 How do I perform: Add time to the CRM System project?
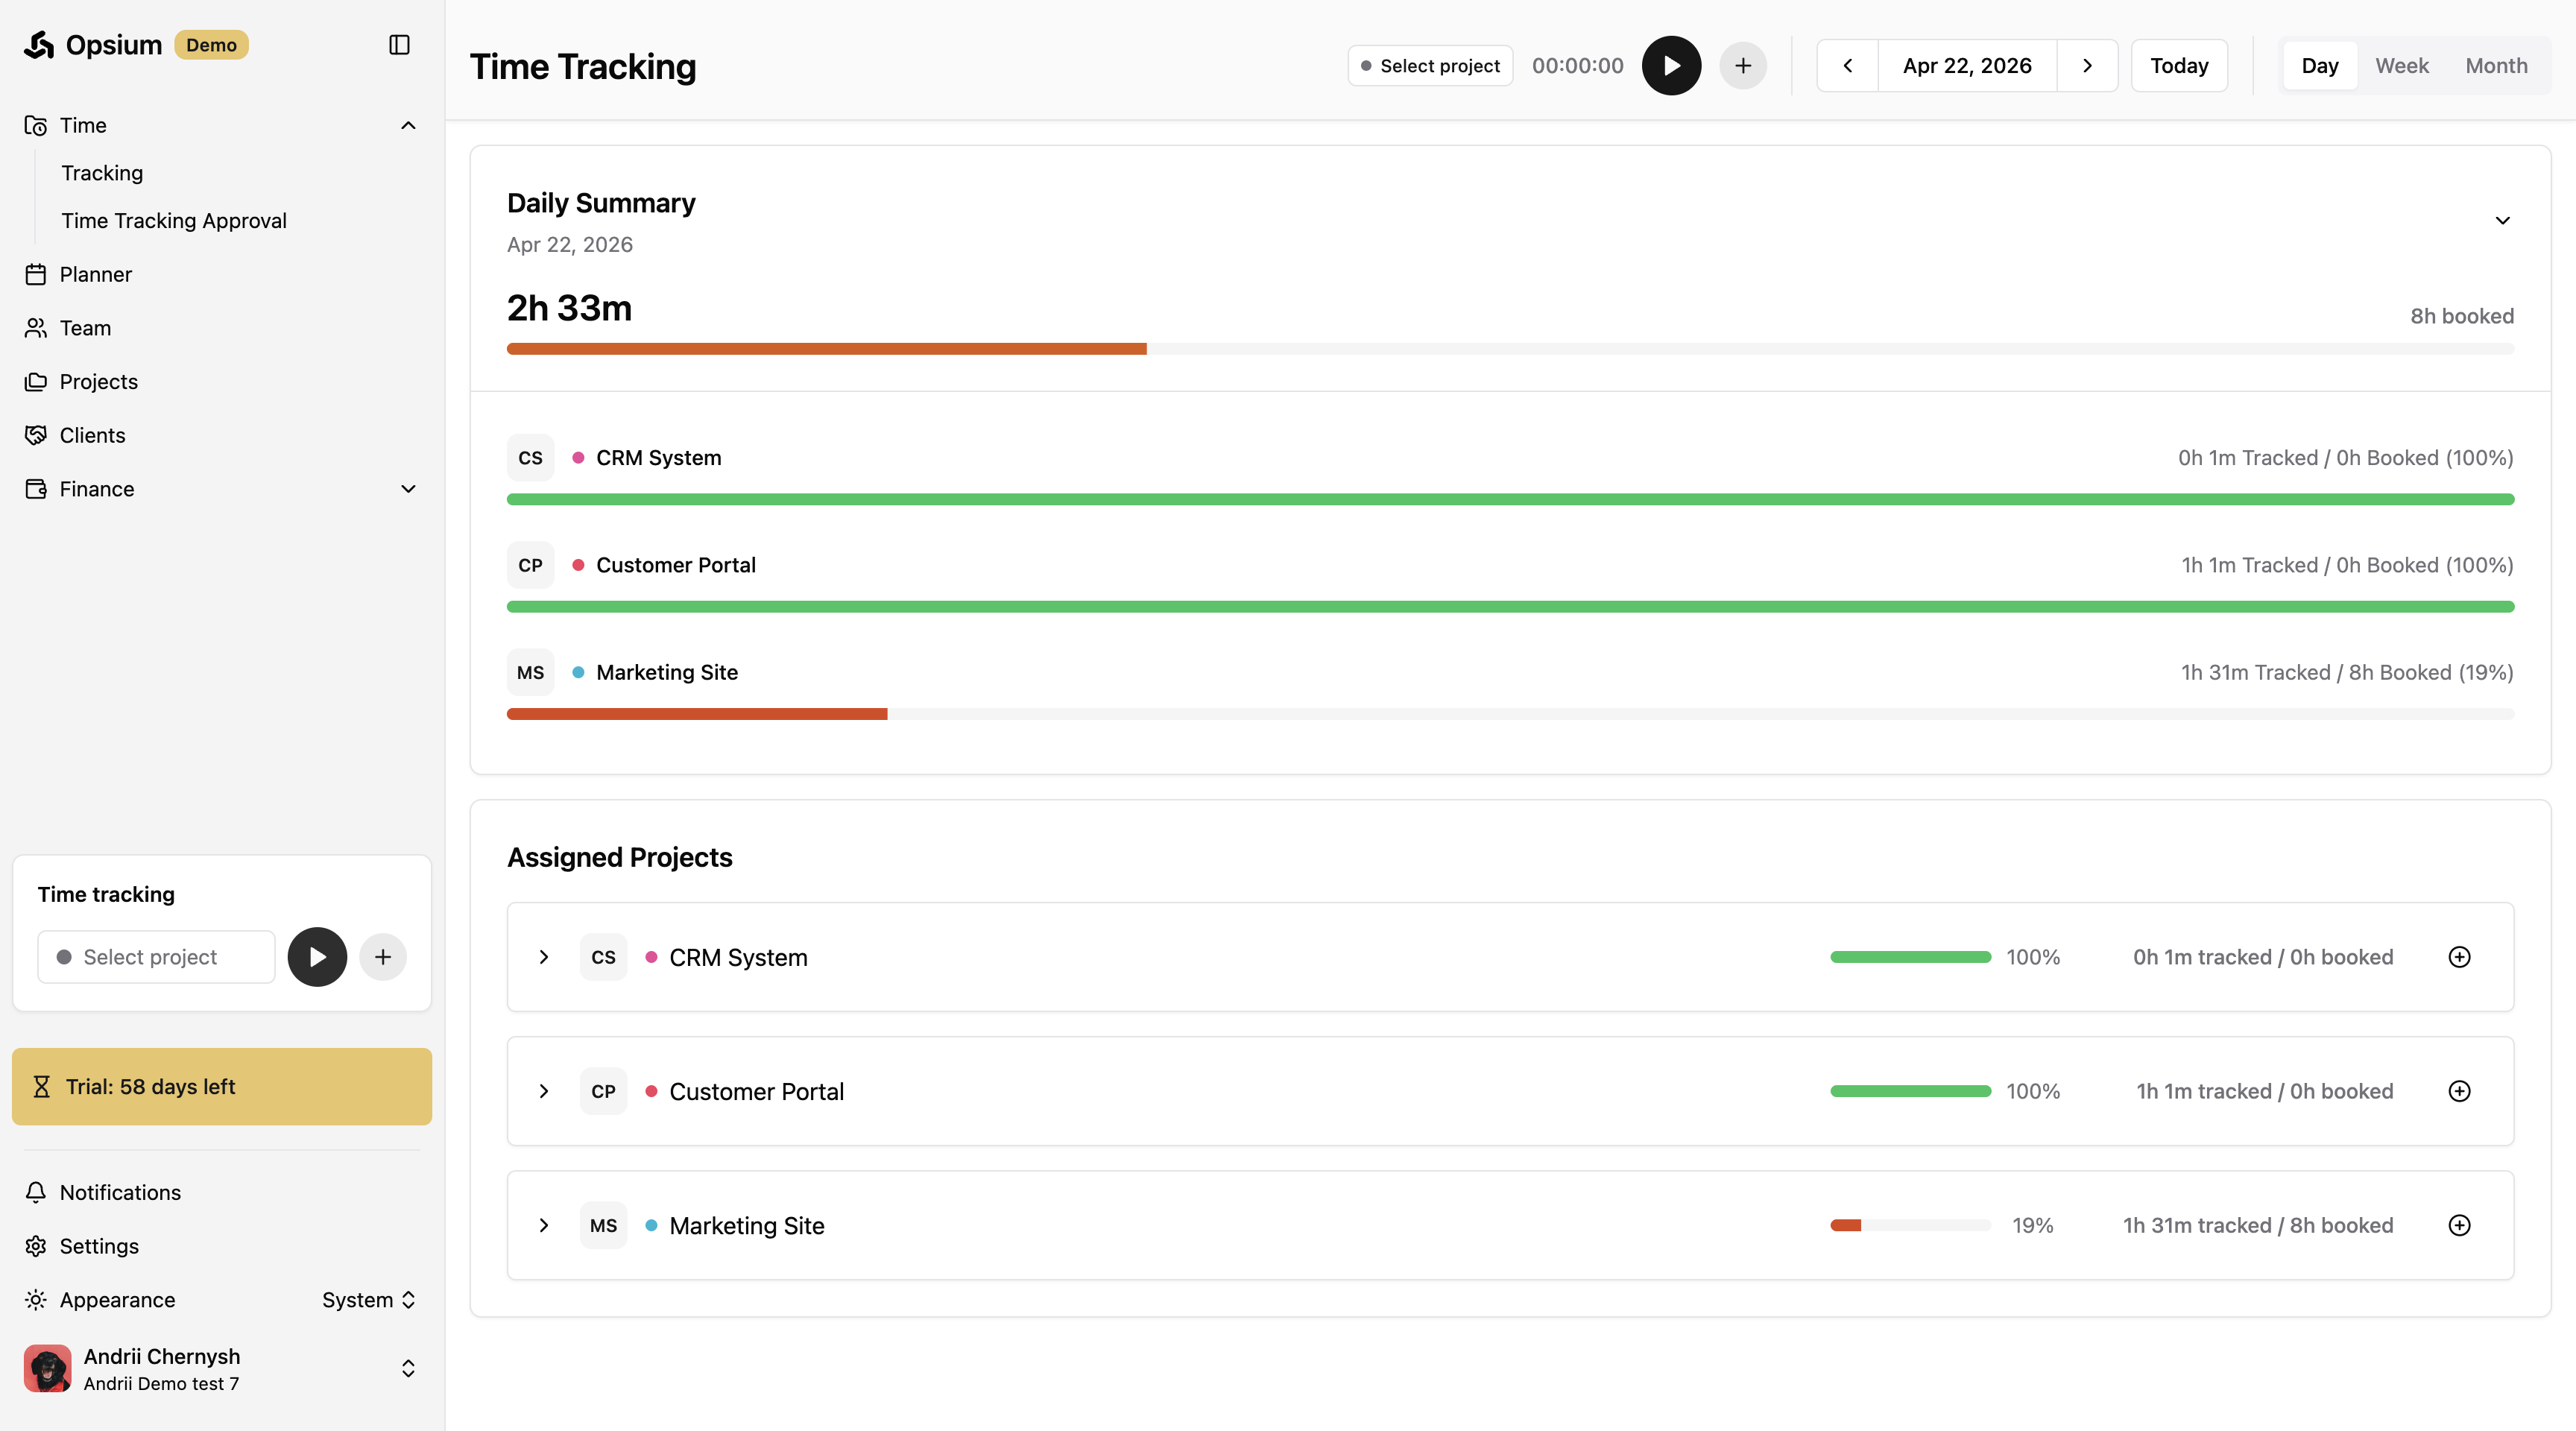[x=2459, y=957]
